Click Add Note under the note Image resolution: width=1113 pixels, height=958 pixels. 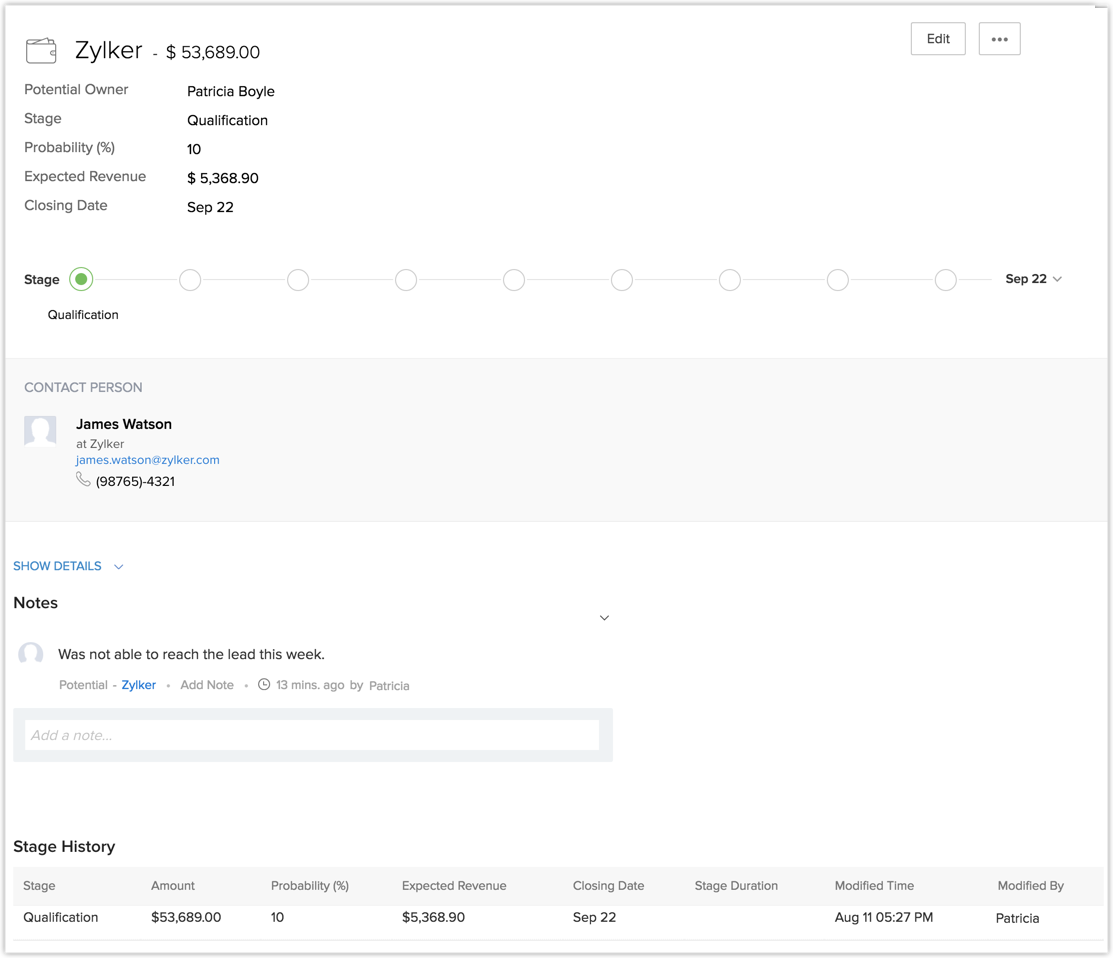point(207,685)
